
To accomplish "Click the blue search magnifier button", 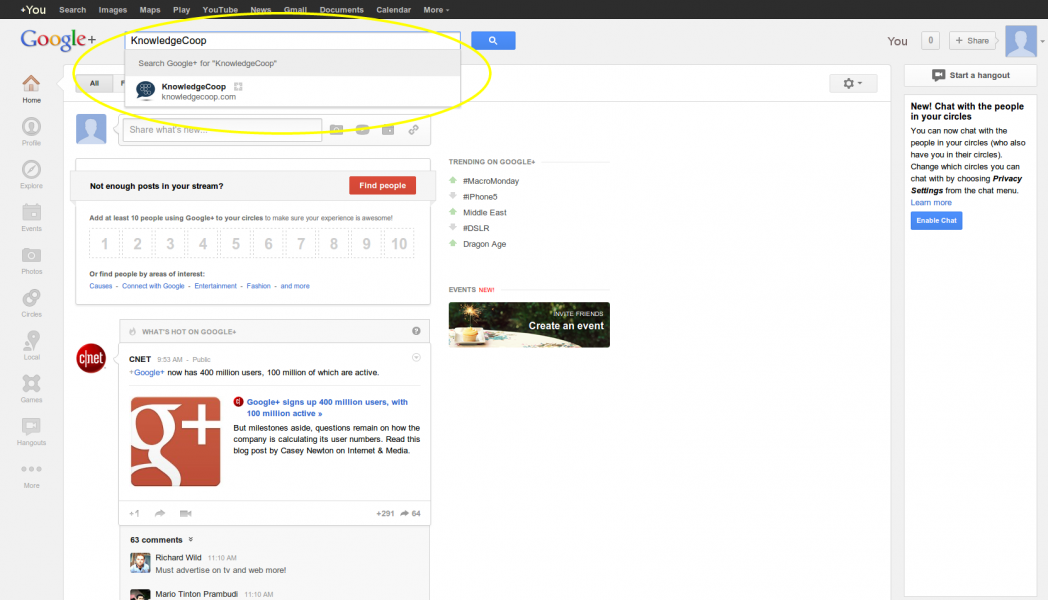I will pos(493,41).
